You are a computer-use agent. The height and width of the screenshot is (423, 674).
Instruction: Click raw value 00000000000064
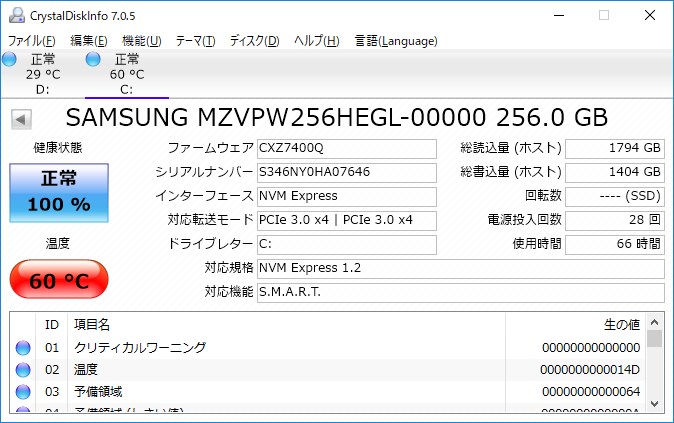pos(591,392)
